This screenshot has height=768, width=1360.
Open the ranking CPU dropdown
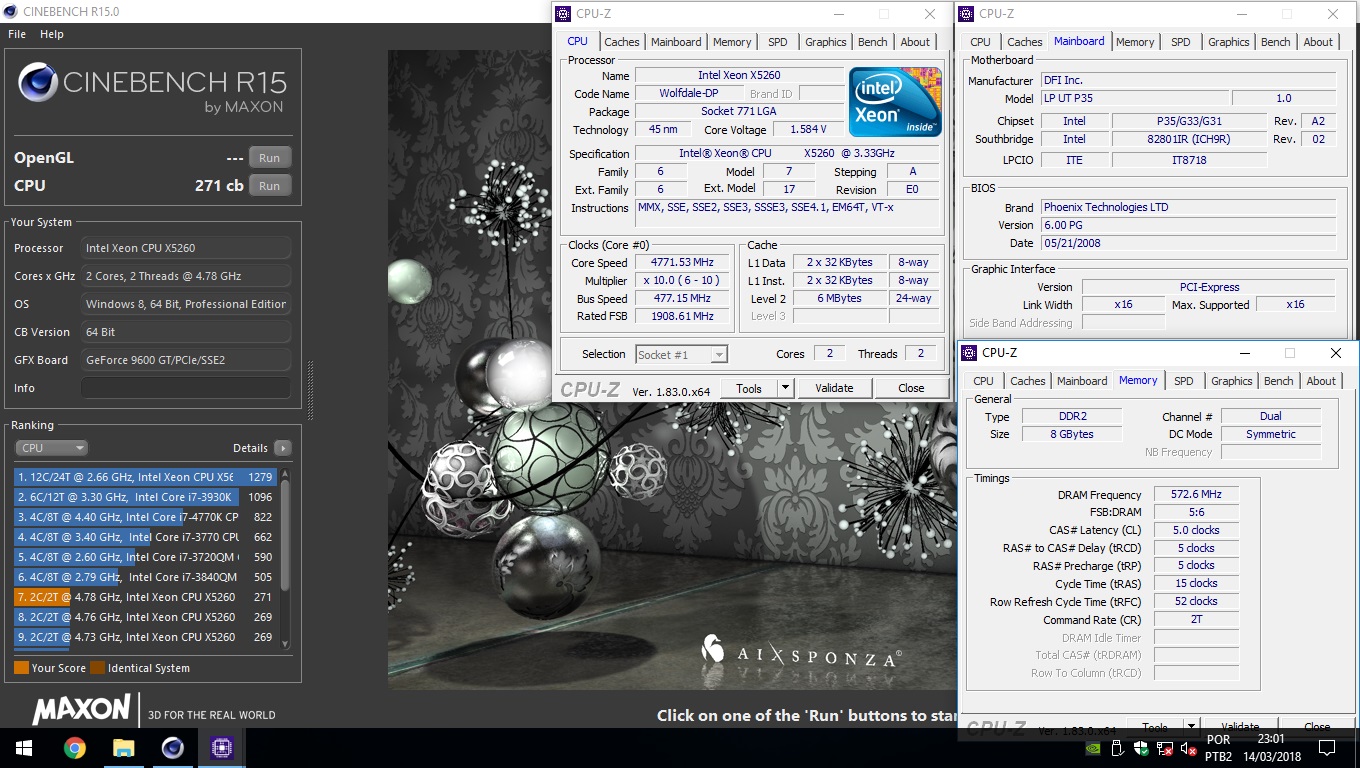point(52,448)
